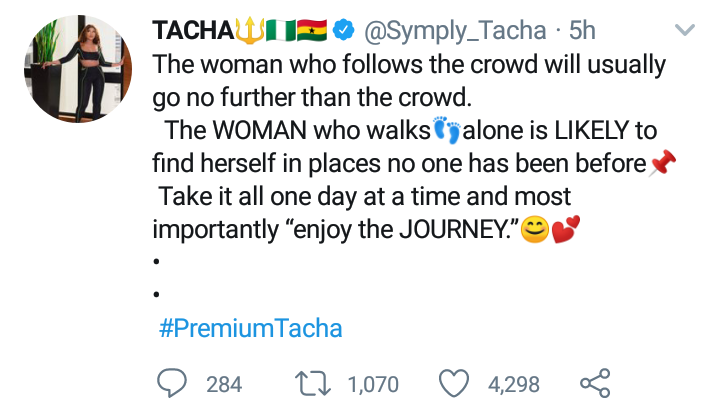
Task: Open Tacha's profile picture
Action: coord(78,69)
